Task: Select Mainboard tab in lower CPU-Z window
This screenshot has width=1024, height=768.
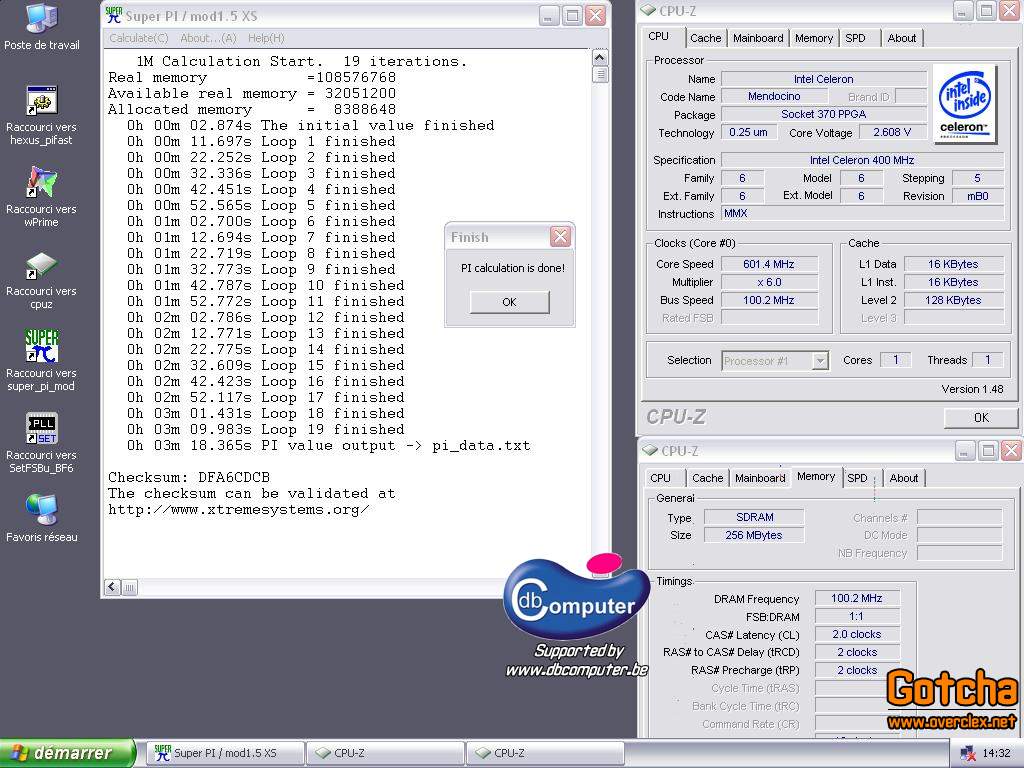Action: click(760, 478)
